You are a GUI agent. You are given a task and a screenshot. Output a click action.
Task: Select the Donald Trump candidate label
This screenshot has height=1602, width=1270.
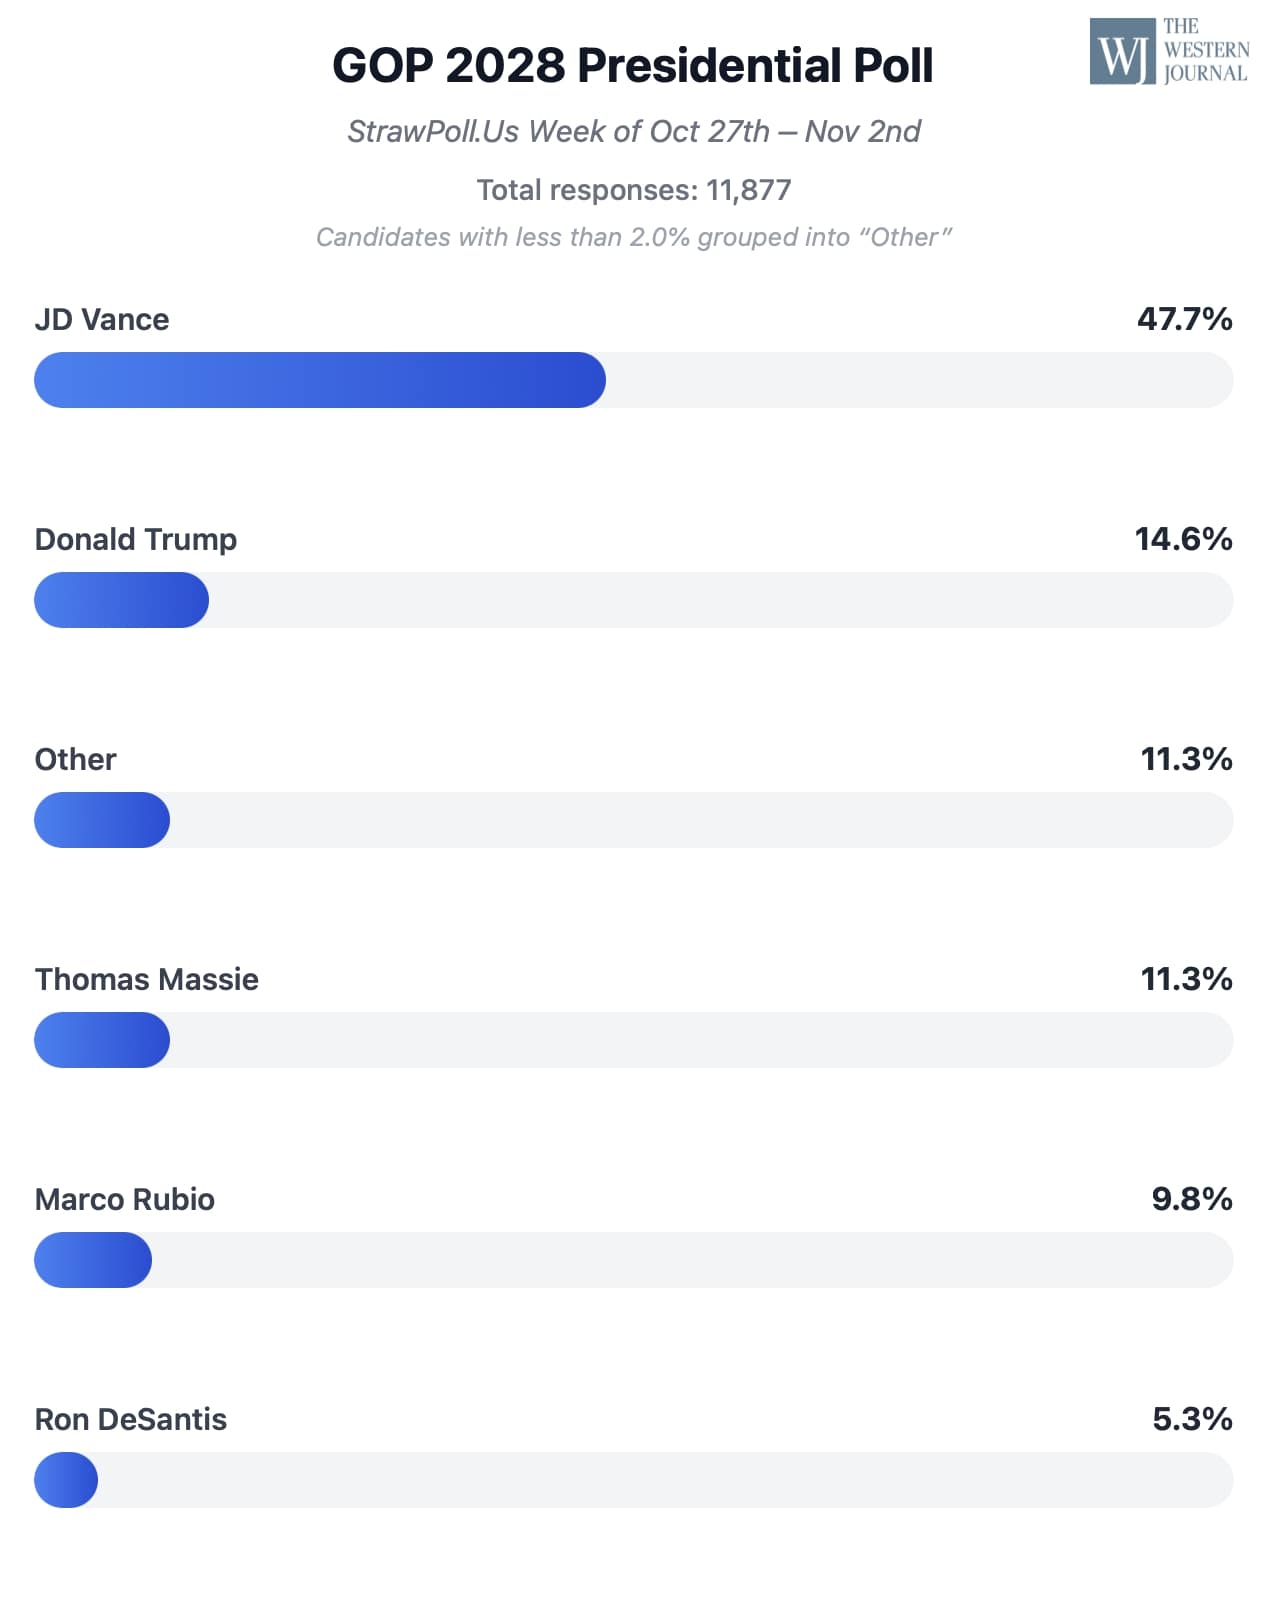(x=136, y=540)
